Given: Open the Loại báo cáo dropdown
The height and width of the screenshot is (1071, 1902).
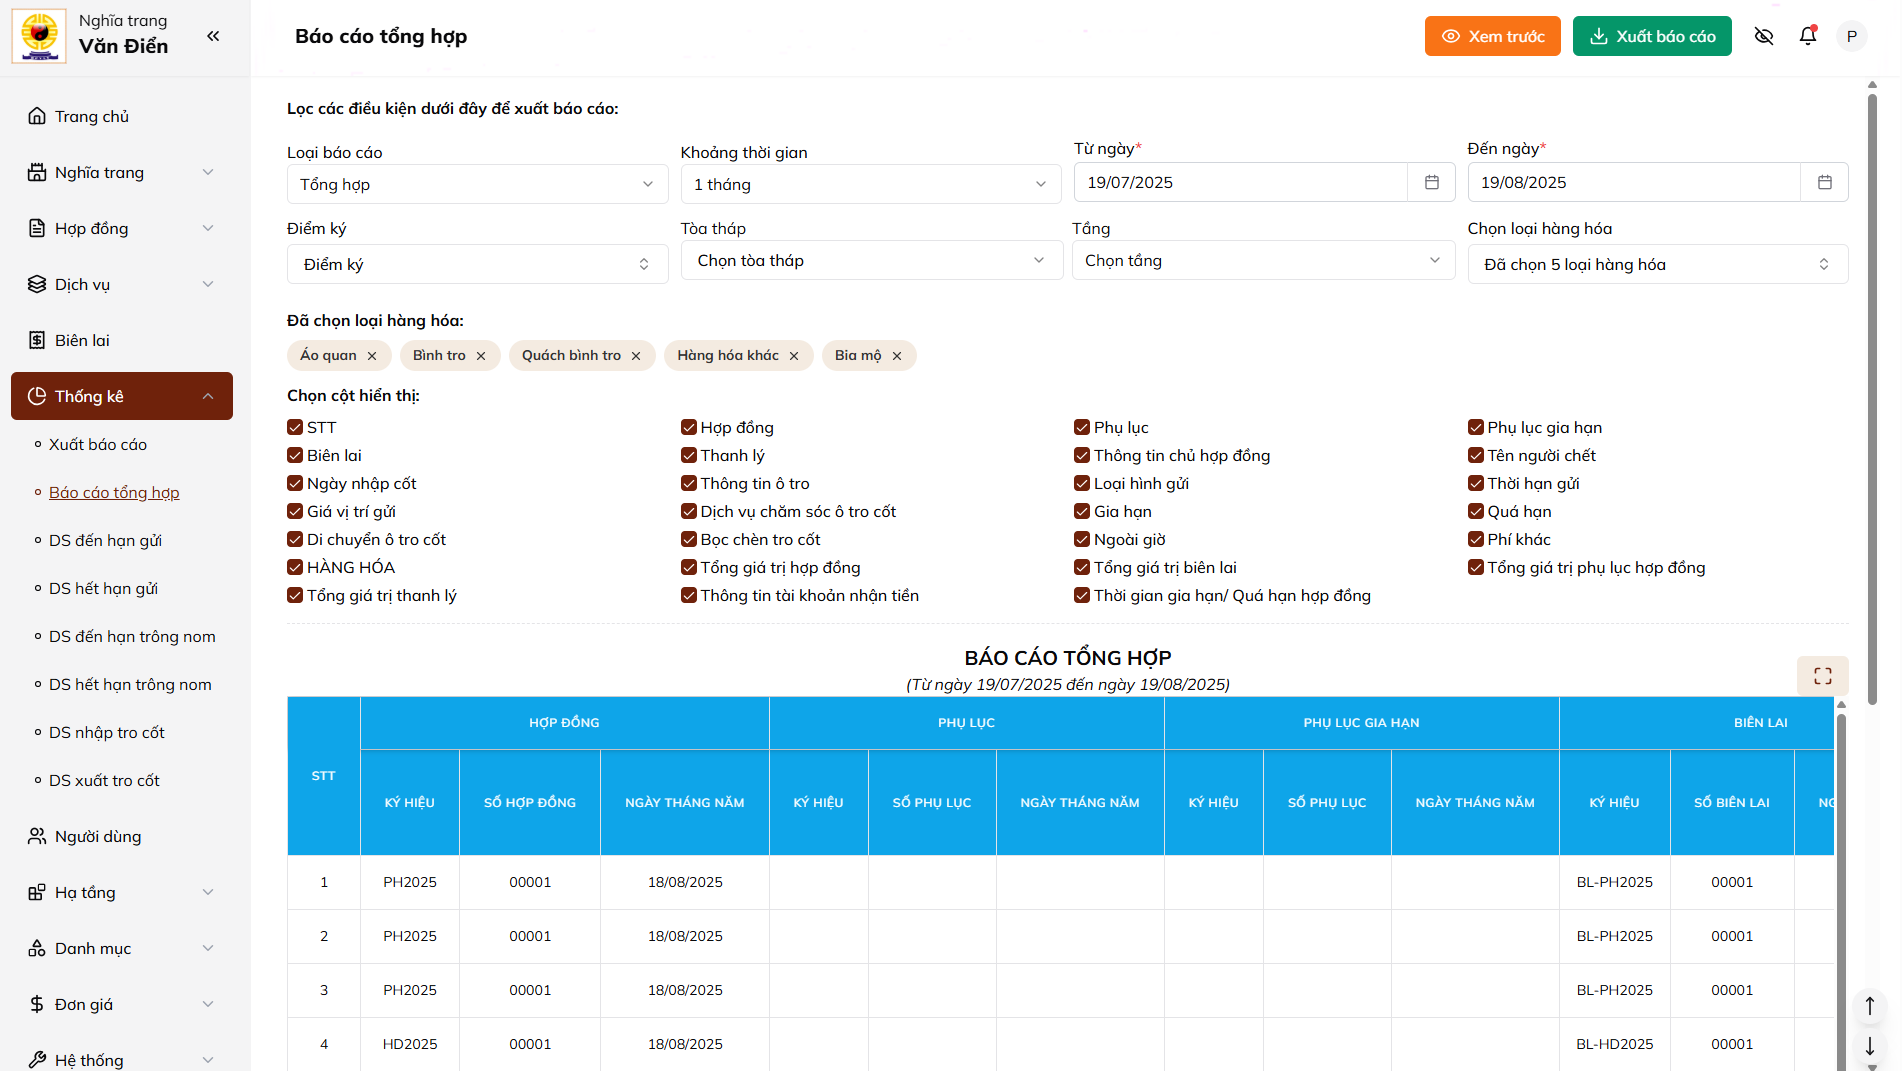Looking at the screenshot, I should tap(477, 184).
